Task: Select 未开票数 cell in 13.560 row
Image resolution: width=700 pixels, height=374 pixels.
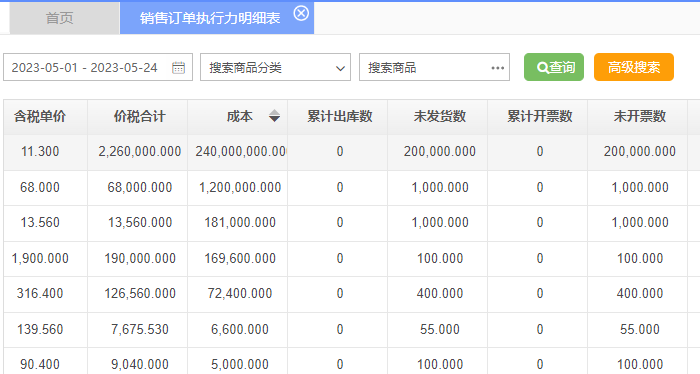Action: pos(638,223)
